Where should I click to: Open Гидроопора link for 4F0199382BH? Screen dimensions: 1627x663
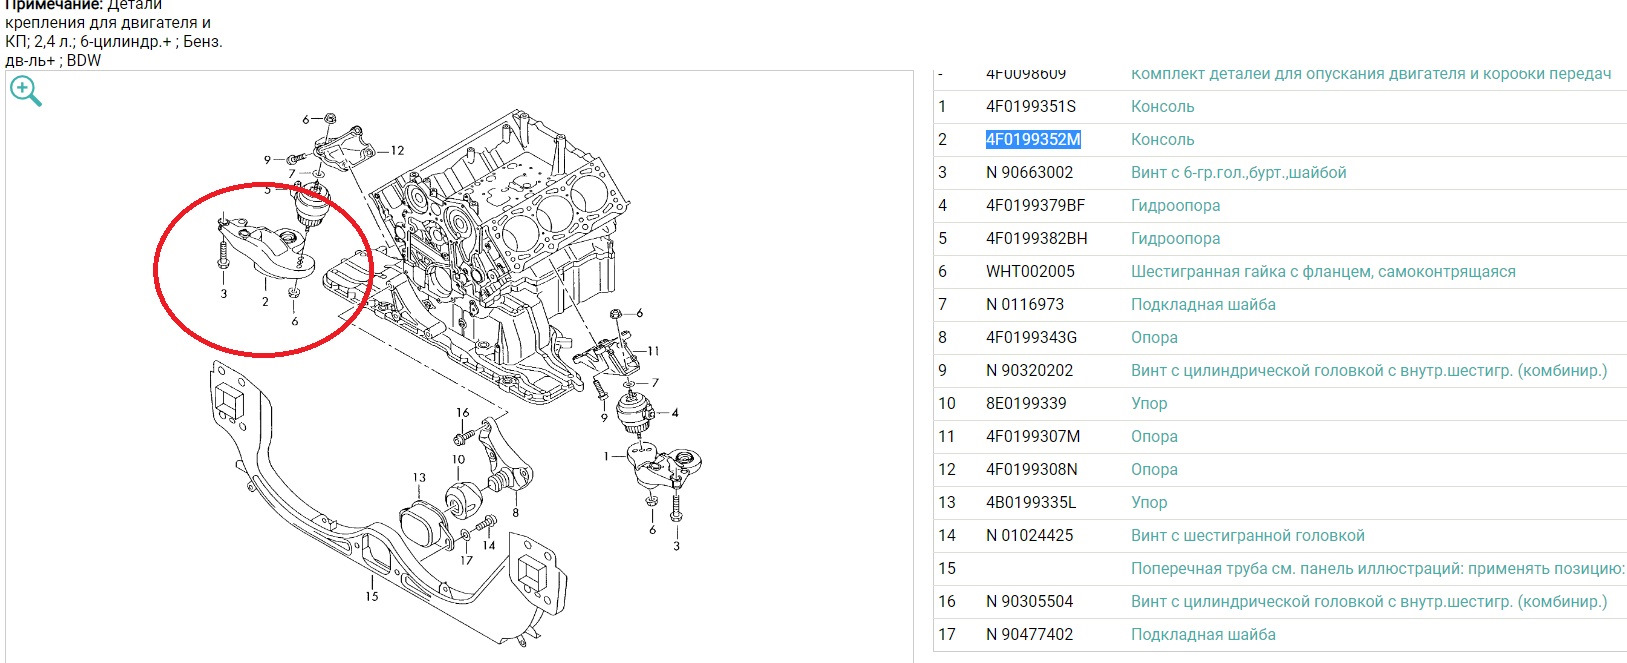pyautogui.click(x=1175, y=239)
